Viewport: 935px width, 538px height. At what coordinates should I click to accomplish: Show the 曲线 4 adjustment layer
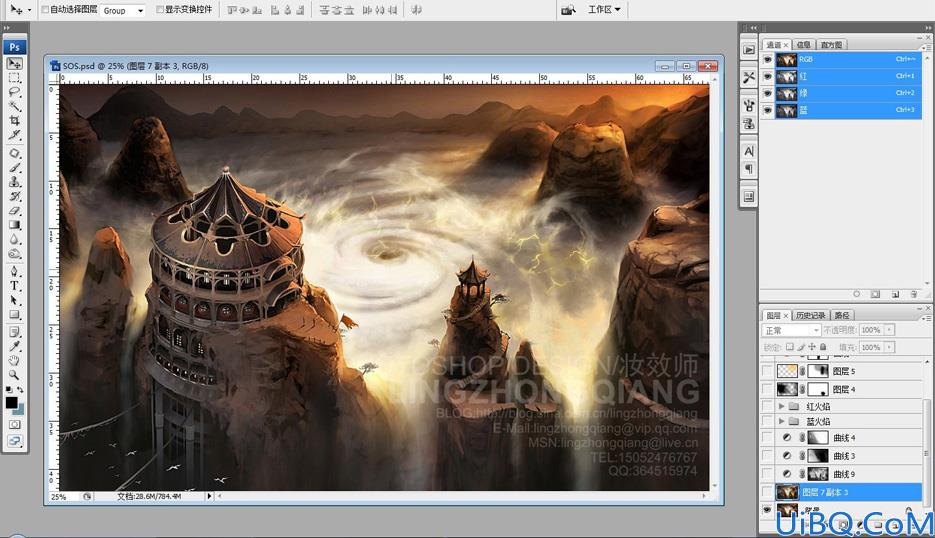[767, 438]
